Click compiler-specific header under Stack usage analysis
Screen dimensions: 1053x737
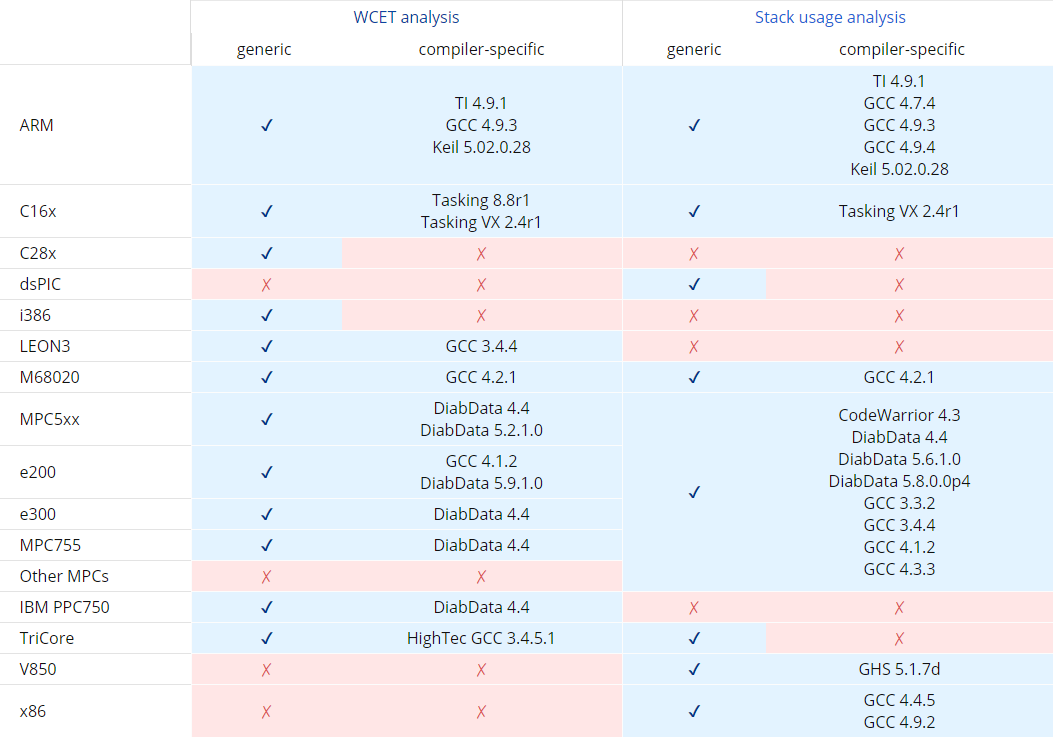point(902,50)
